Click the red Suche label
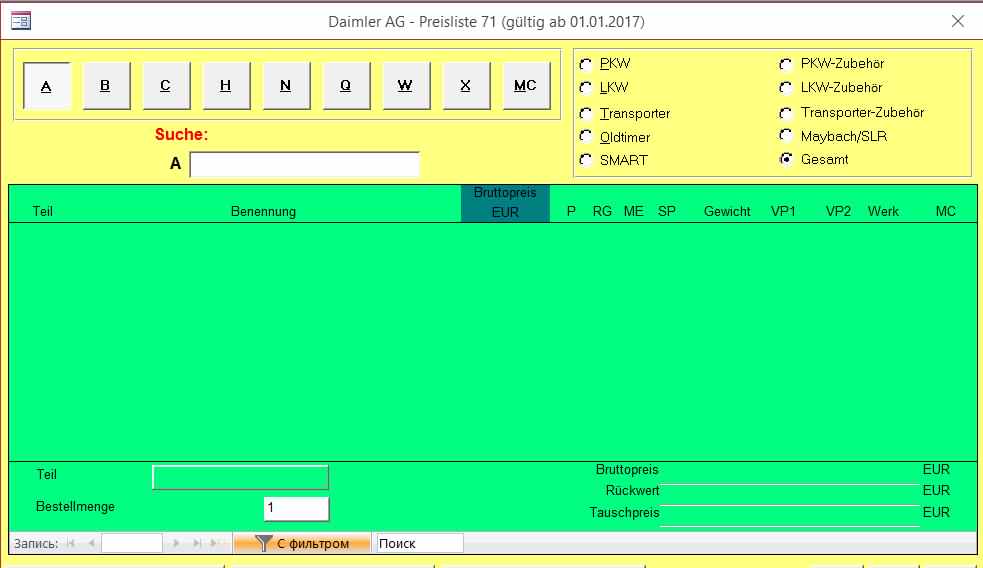The width and height of the screenshot is (983, 568). pos(181,134)
